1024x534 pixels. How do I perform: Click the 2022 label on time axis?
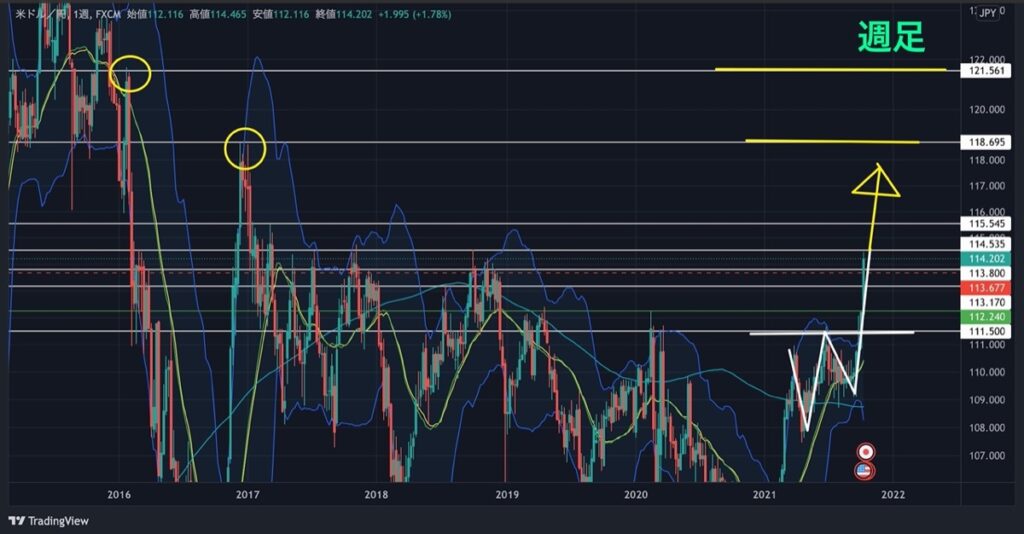(x=893, y=495)
